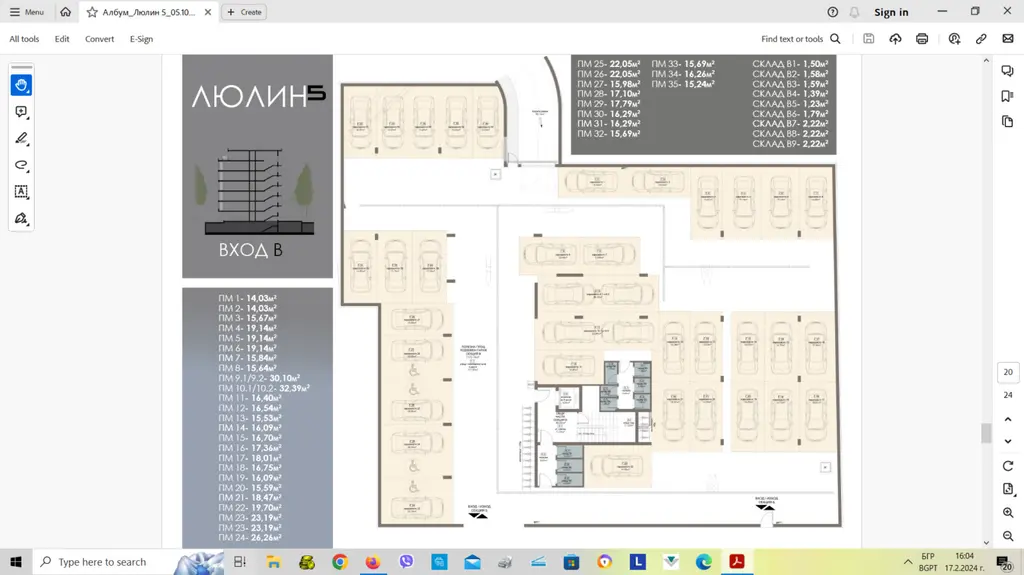Star the Албум_Люлин 5 document tab
The image size is (1024, 575).
pyautogui.click(x=92, y=12)
